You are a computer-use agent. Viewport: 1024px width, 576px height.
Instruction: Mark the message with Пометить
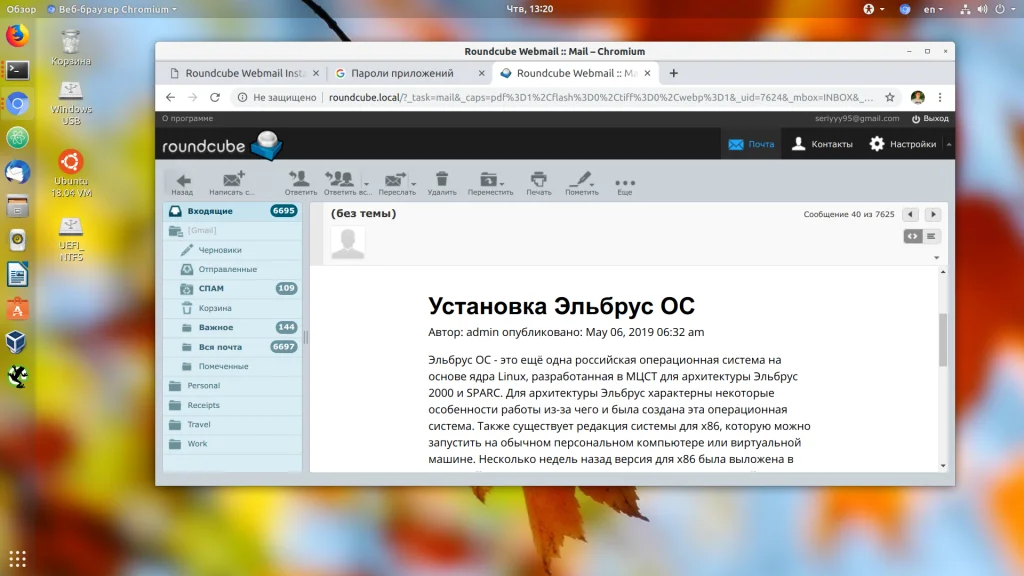[581, 184]
